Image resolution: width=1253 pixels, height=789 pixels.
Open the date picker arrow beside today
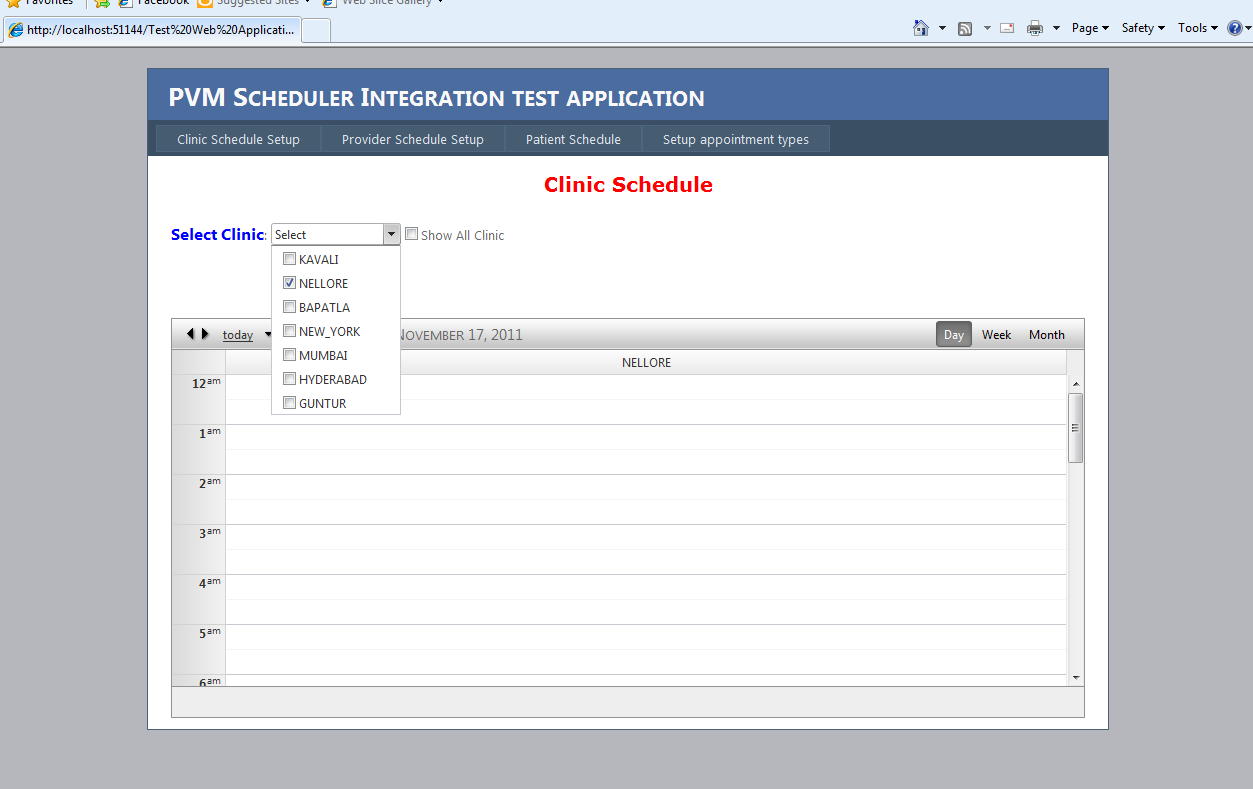(268, 335)
